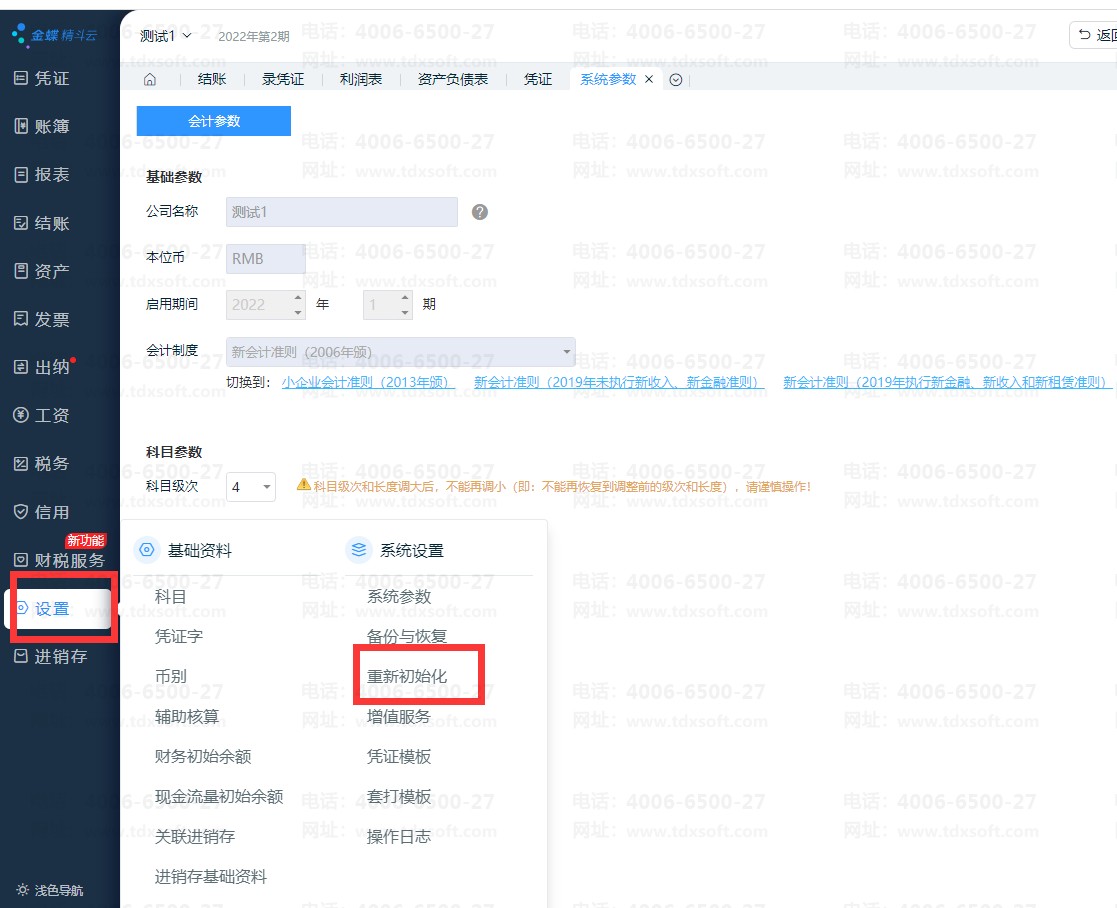Open the 工资 sidebar module
Screen dimensions: 1117x908
click(x=52, y=415)
